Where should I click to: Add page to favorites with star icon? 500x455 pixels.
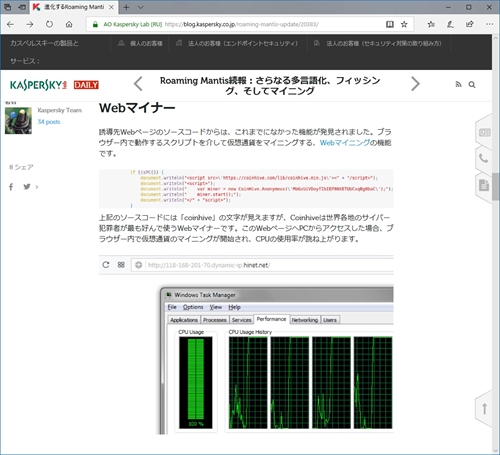[404, 24]
